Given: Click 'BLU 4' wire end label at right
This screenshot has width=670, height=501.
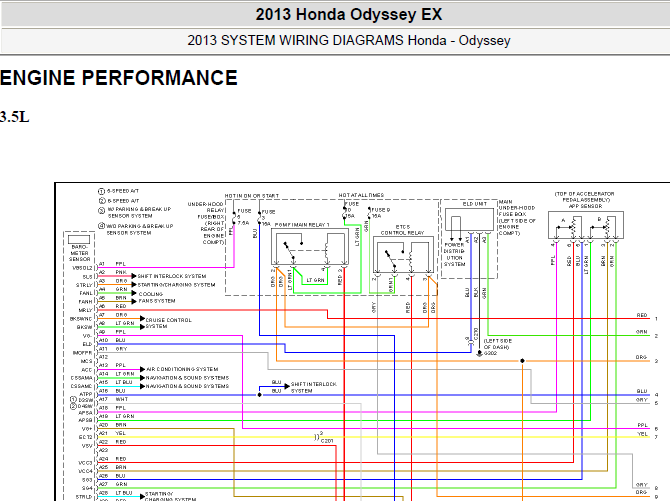Looking at the screenshot, I should (647, 393).
